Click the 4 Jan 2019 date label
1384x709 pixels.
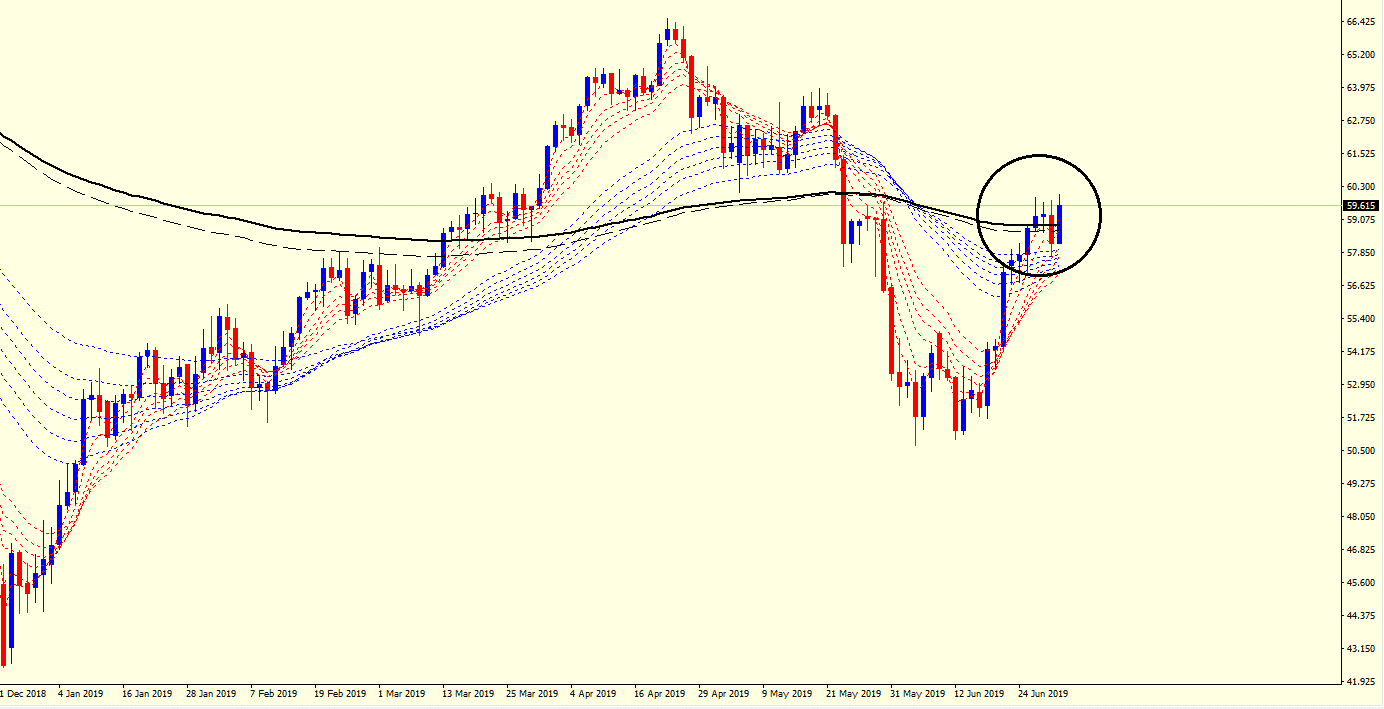tap(80, 693)
